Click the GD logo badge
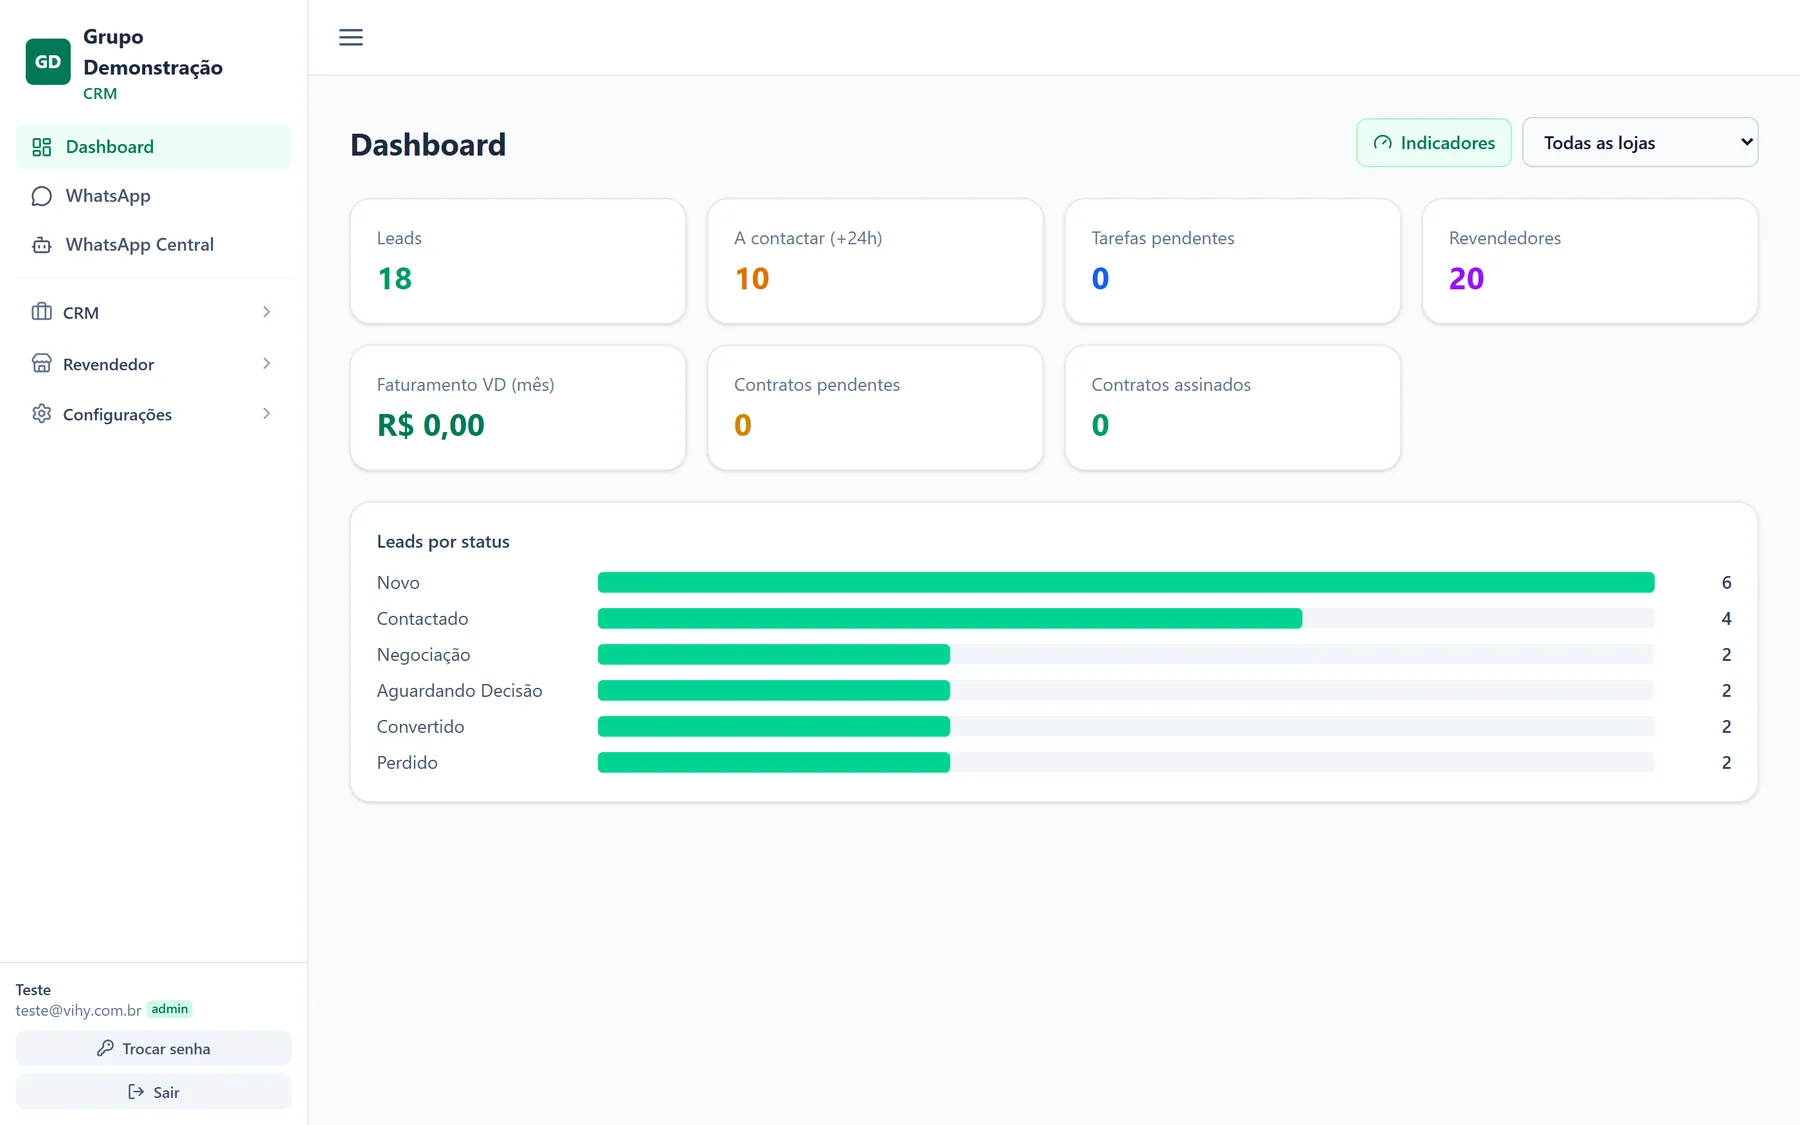This screenshot has width=1800, height=1125. (48, 62)
